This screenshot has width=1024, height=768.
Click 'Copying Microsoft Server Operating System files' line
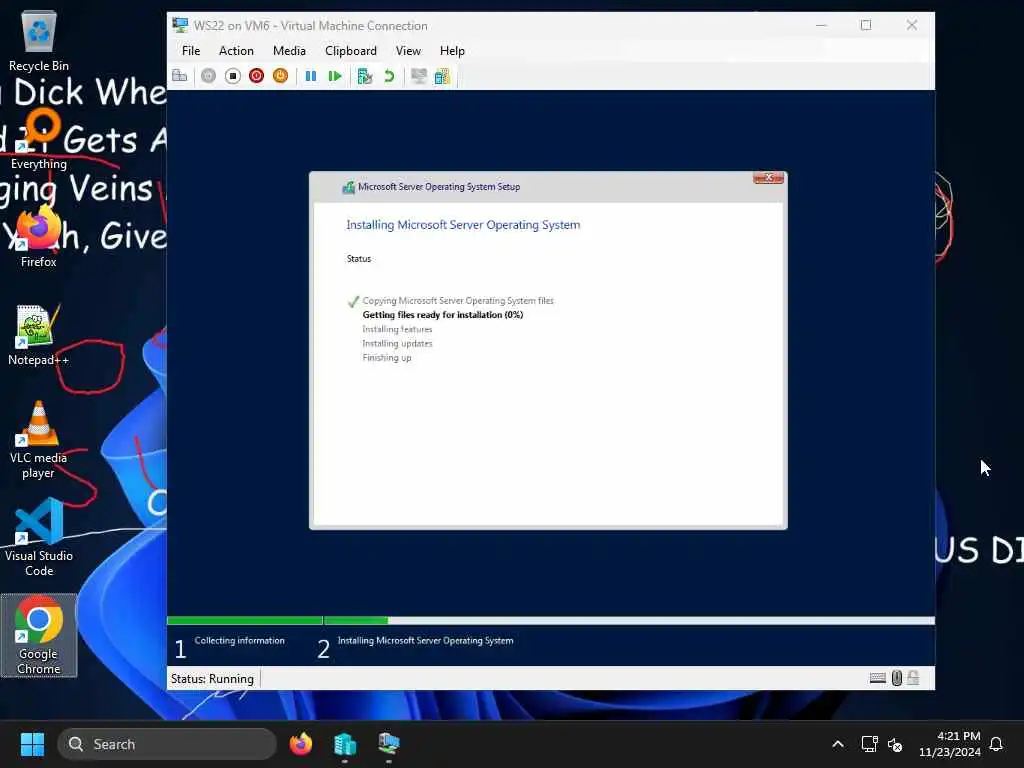point(458,300)
